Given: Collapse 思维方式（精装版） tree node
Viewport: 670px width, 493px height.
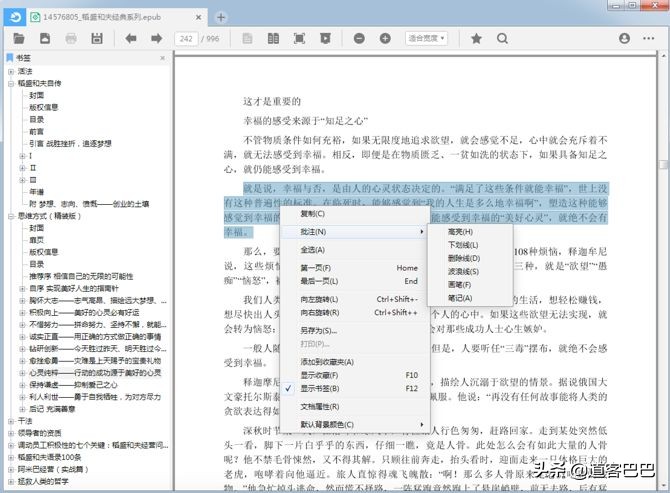Looking at the screenshot, I should pyautogui.click(x=11, y=216).
